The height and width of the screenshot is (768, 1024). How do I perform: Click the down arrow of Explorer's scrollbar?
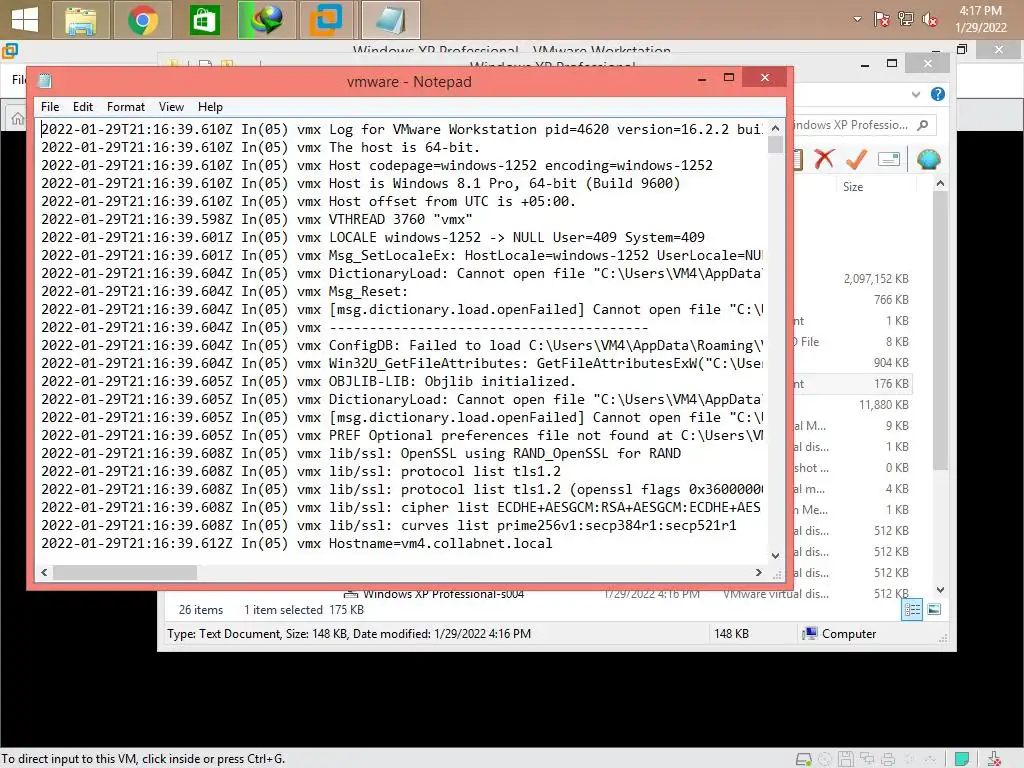[940, 590]
